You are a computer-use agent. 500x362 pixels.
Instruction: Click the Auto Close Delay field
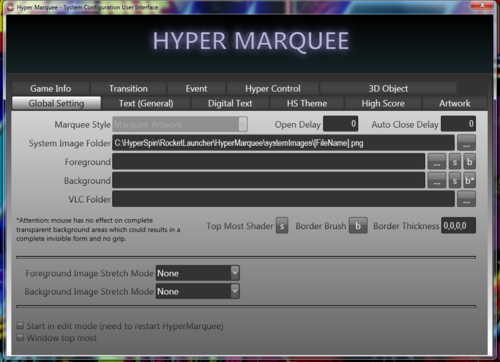pyautogui.click(x=458, y=124)
